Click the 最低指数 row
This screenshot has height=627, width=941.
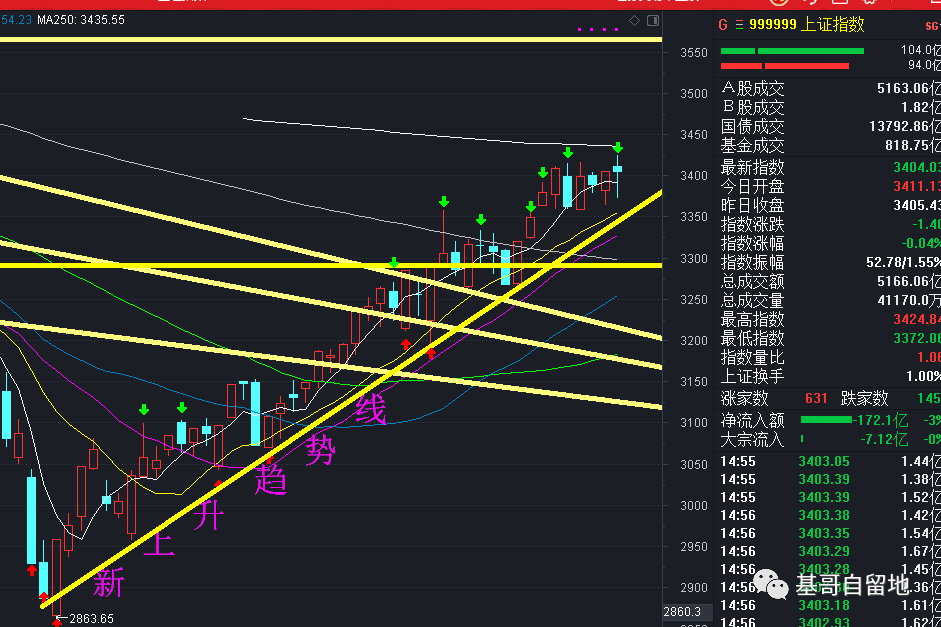pos(831,338)
